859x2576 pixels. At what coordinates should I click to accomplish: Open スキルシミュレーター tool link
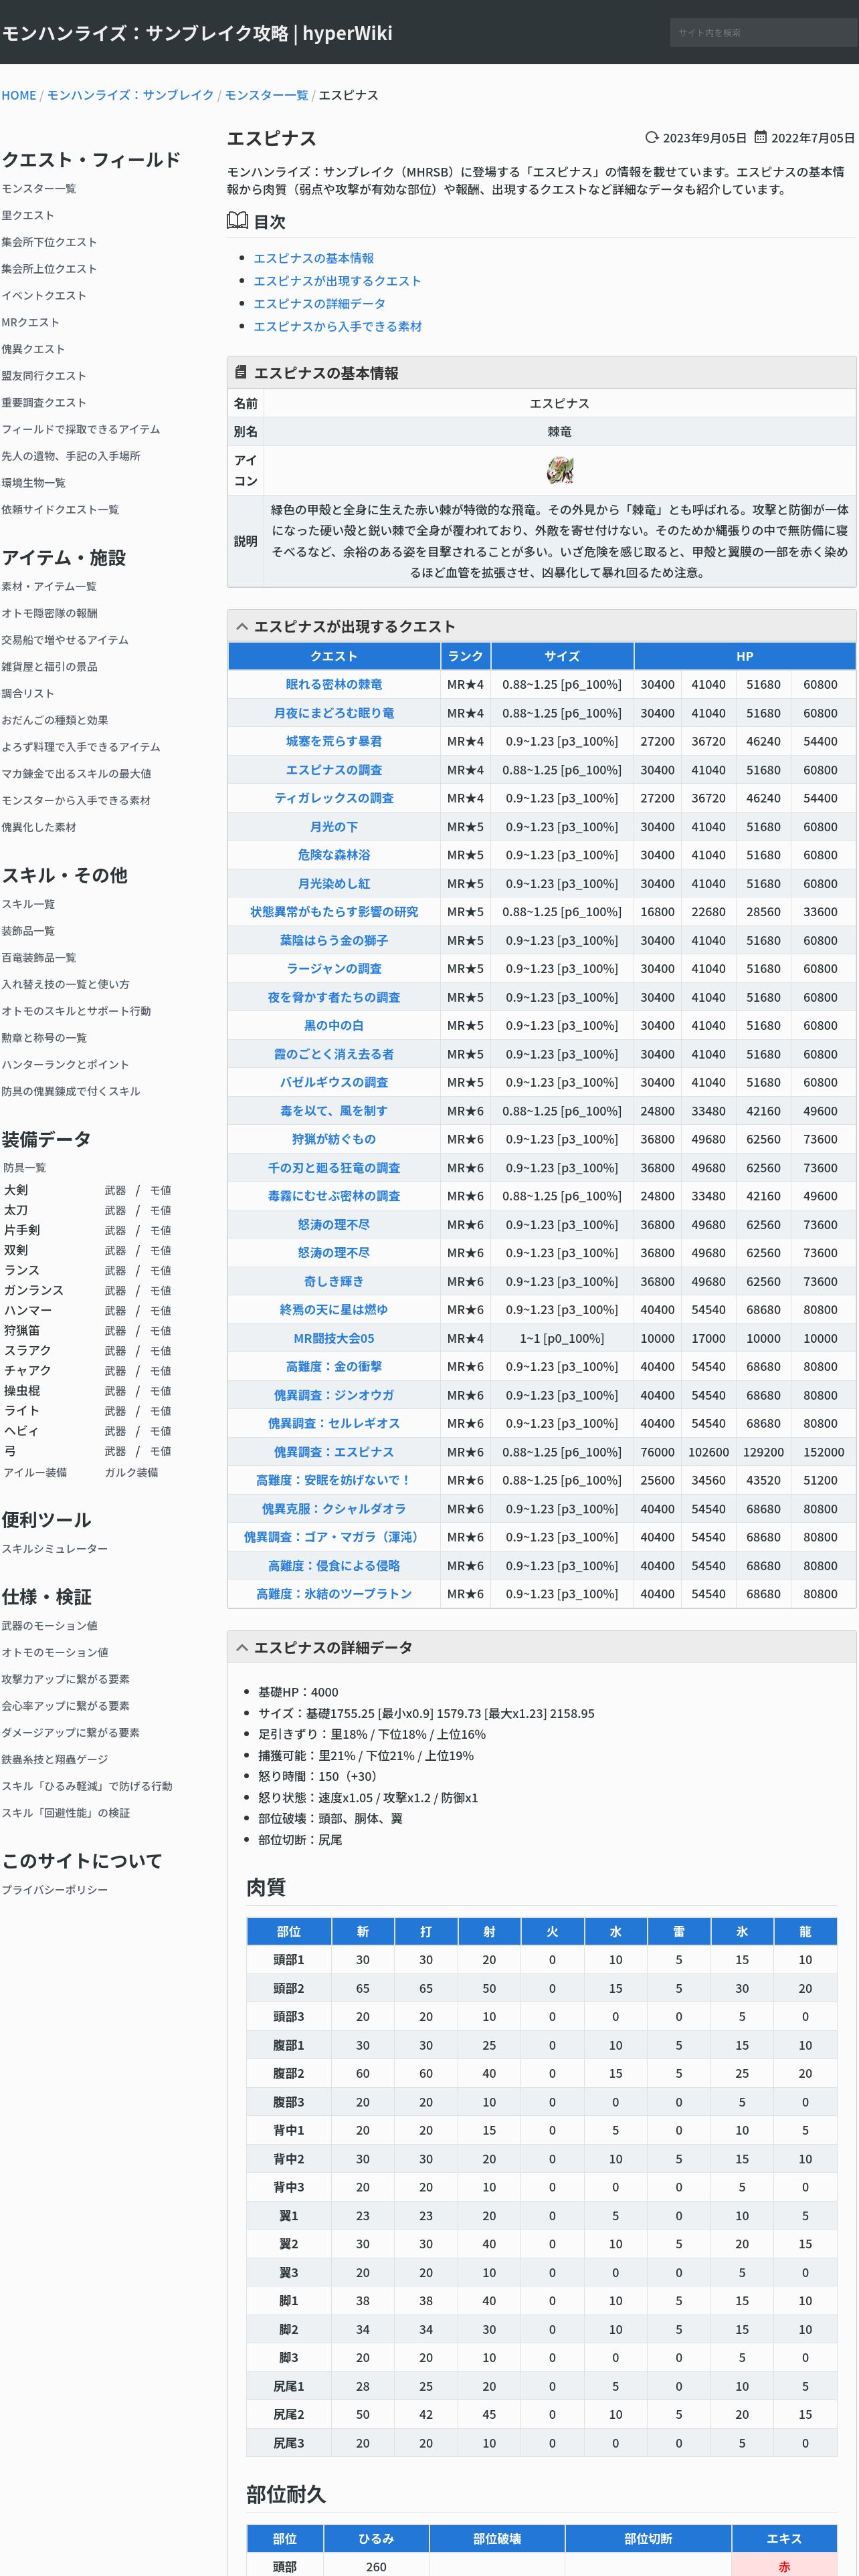pos(54,1549)
